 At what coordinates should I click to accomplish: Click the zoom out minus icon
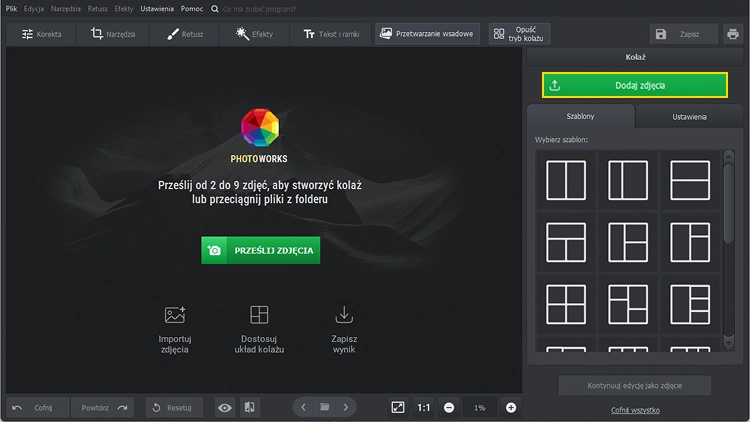coord(449,407)
